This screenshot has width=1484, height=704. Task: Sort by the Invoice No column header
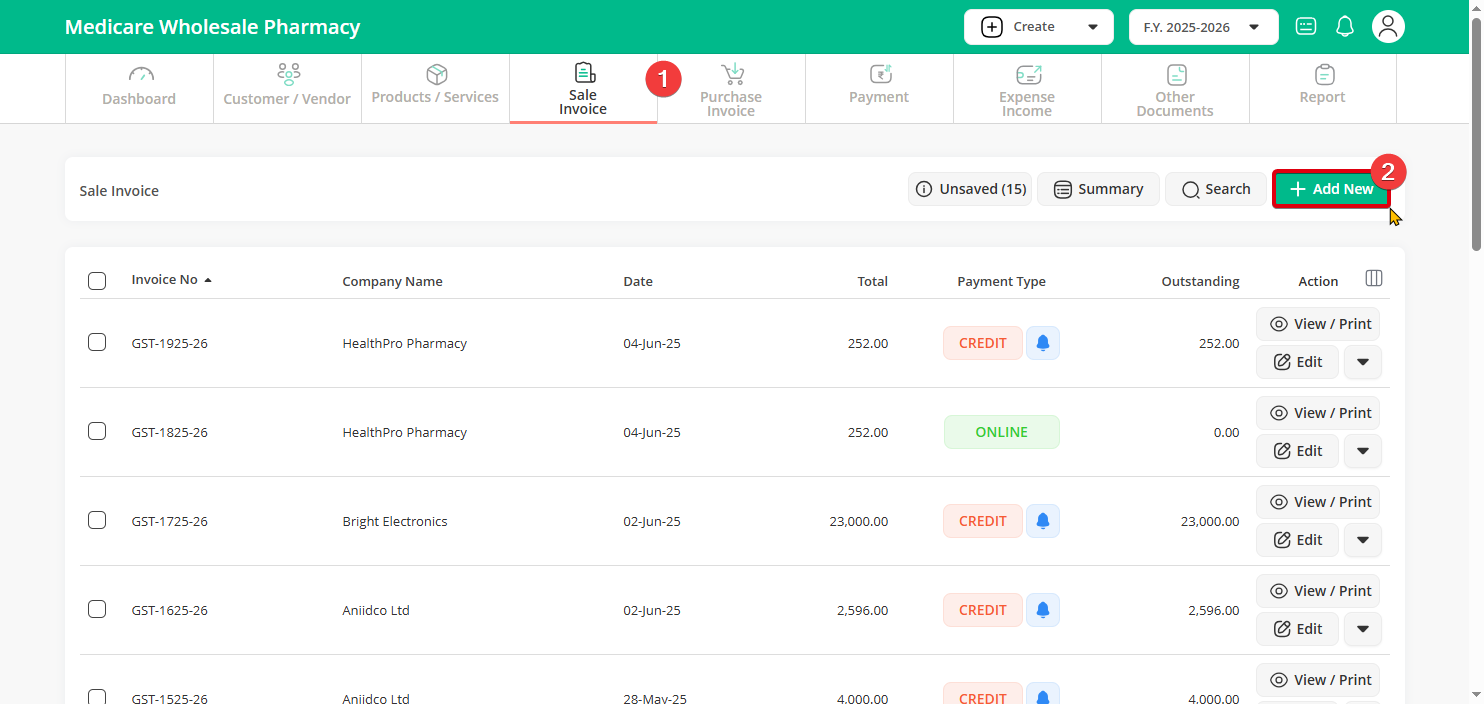point(165,280)
